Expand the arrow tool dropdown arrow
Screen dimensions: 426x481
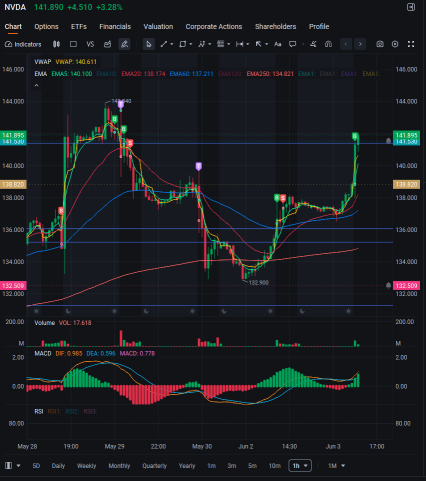267,44
